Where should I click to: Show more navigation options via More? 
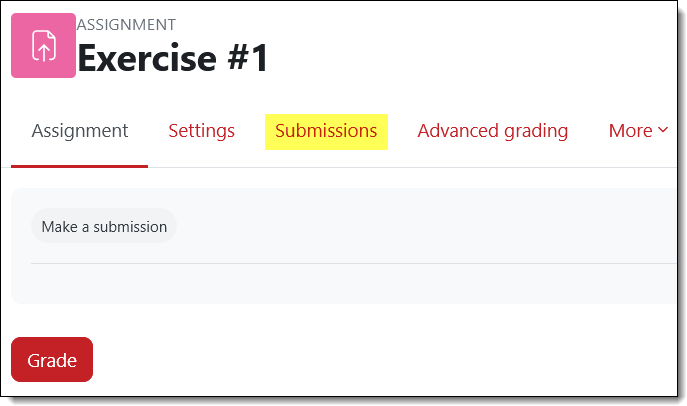click(x=638, y=131)
